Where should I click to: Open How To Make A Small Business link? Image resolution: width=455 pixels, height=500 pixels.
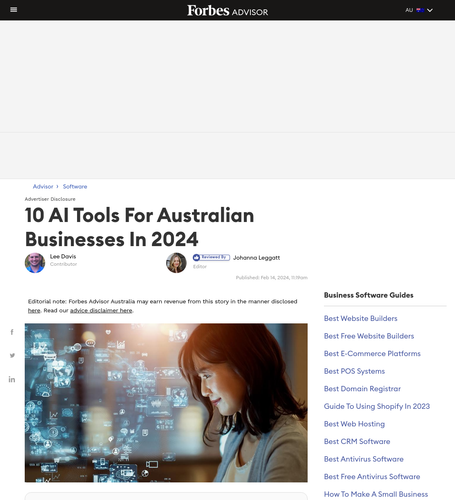[376, 494]
